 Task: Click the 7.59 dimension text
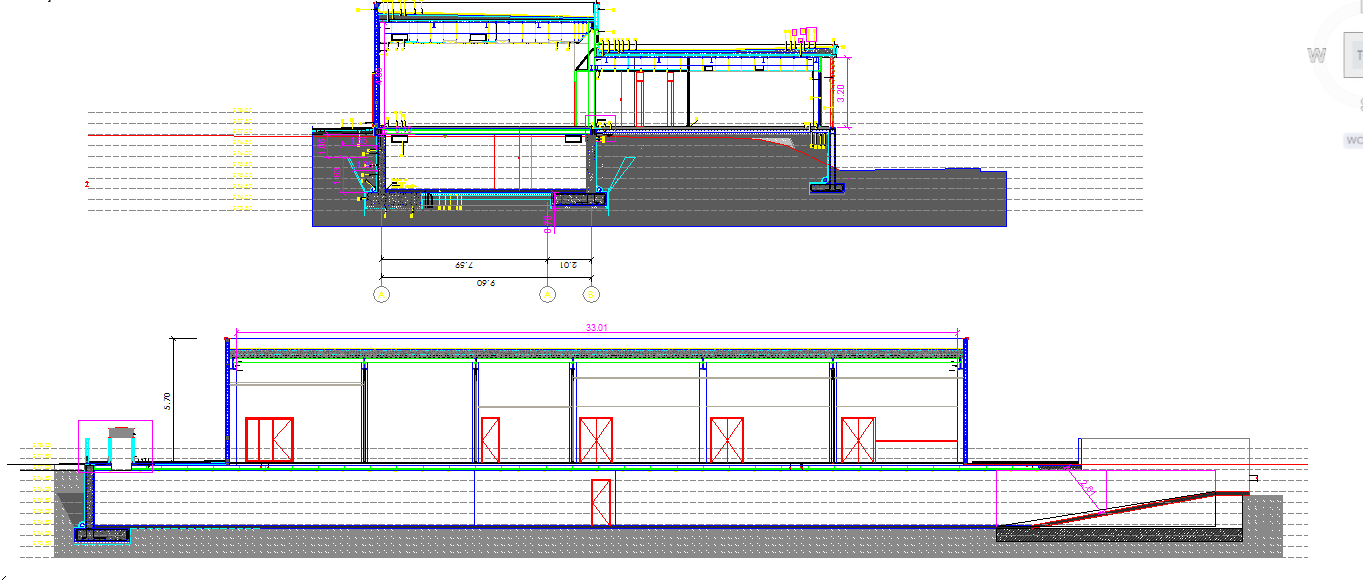tap(463, 265)
